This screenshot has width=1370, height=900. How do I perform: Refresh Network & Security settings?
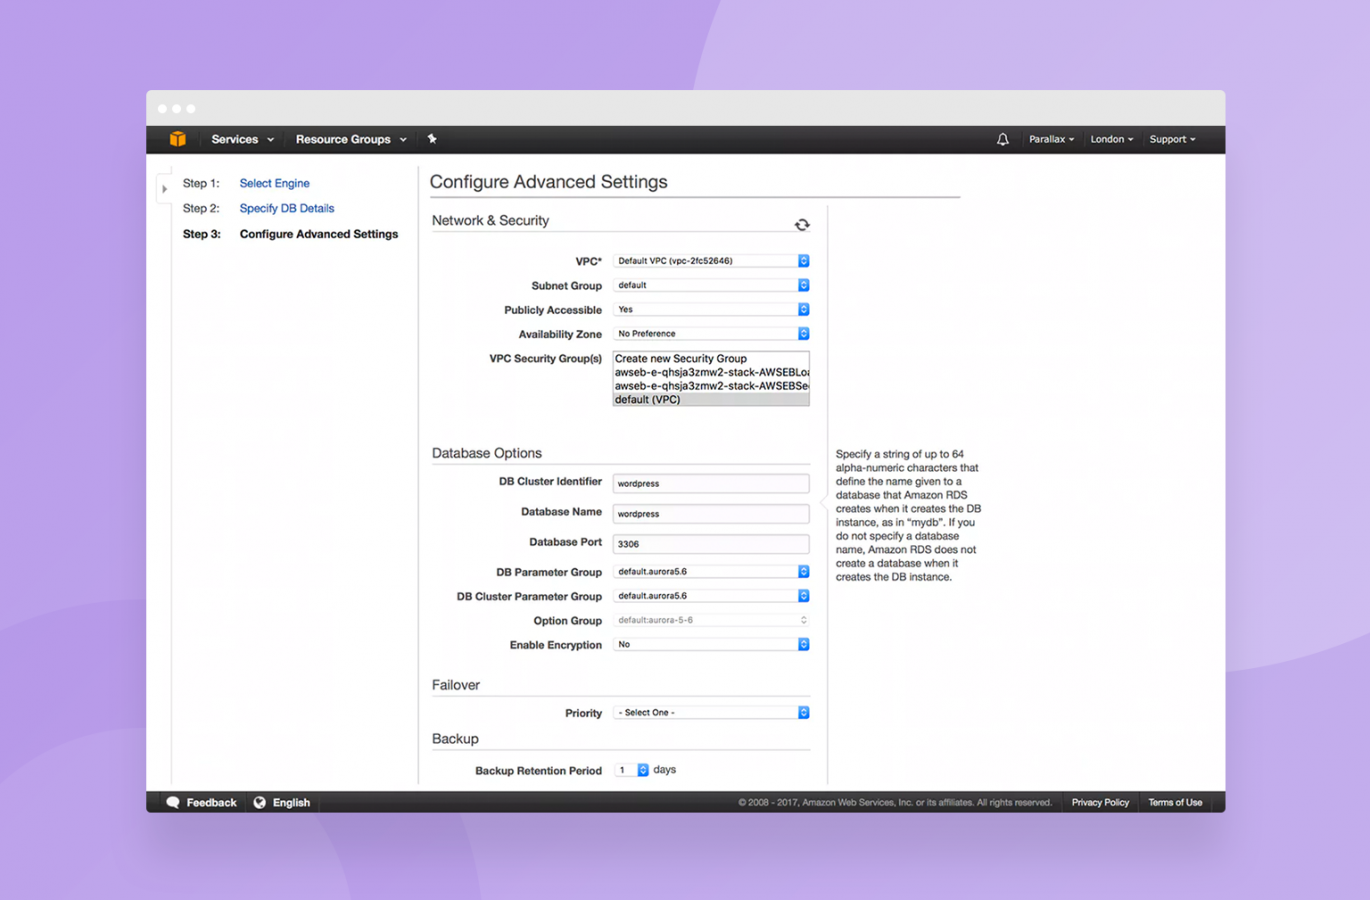[x=802, y=225]
